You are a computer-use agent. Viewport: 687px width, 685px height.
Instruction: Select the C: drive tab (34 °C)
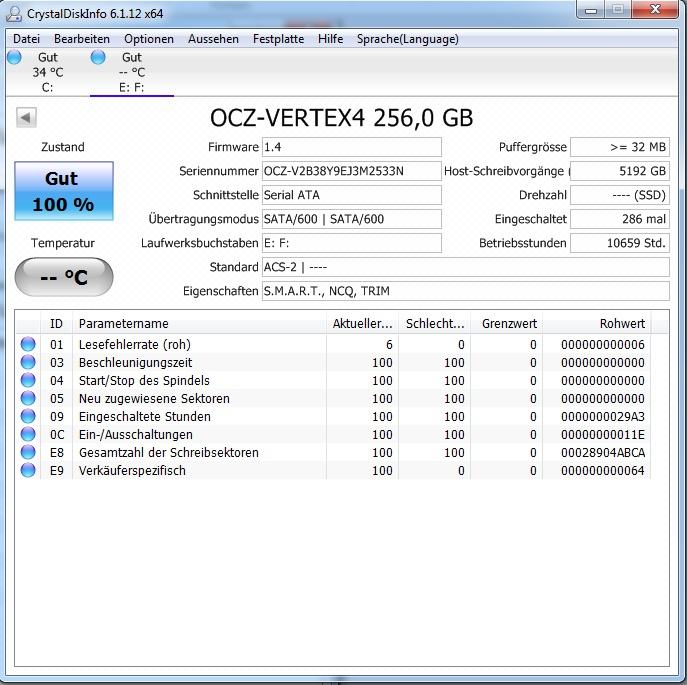pyautogui.click(x=47, y=72)
